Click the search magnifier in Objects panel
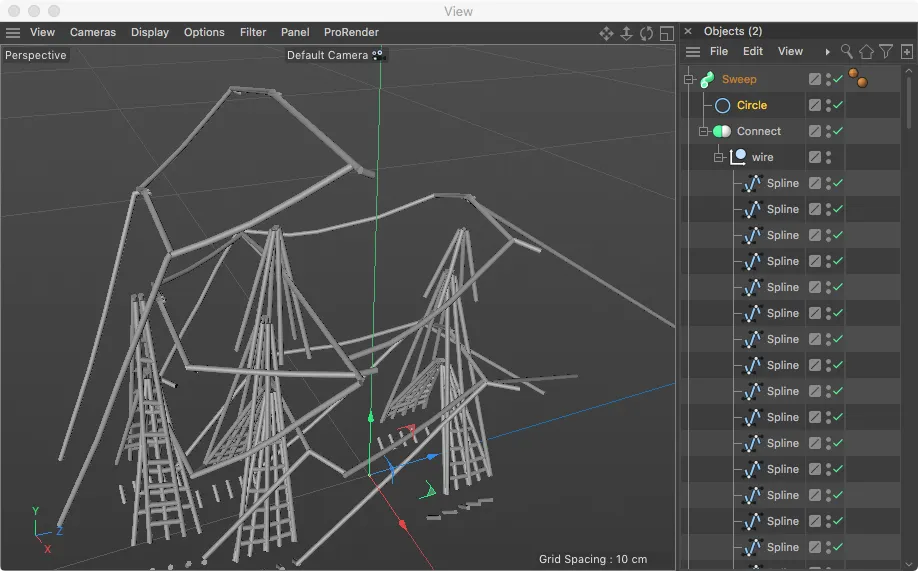This screenshot has width=918, height=571. coord(847,51)
